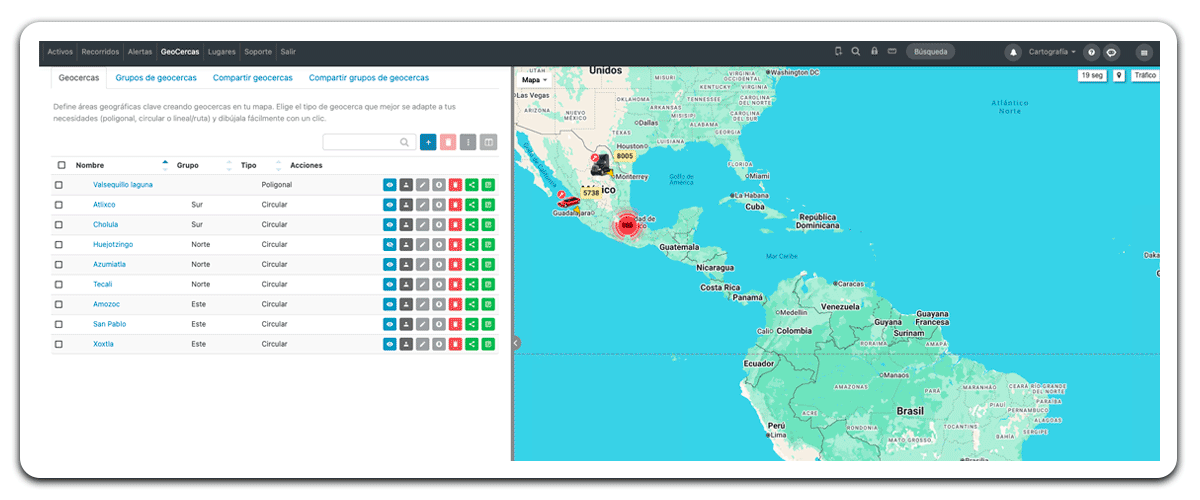Delete the Cholula geofence with its red icon
The width and height of the screenshot is (1200, 500).
point(455,224)
